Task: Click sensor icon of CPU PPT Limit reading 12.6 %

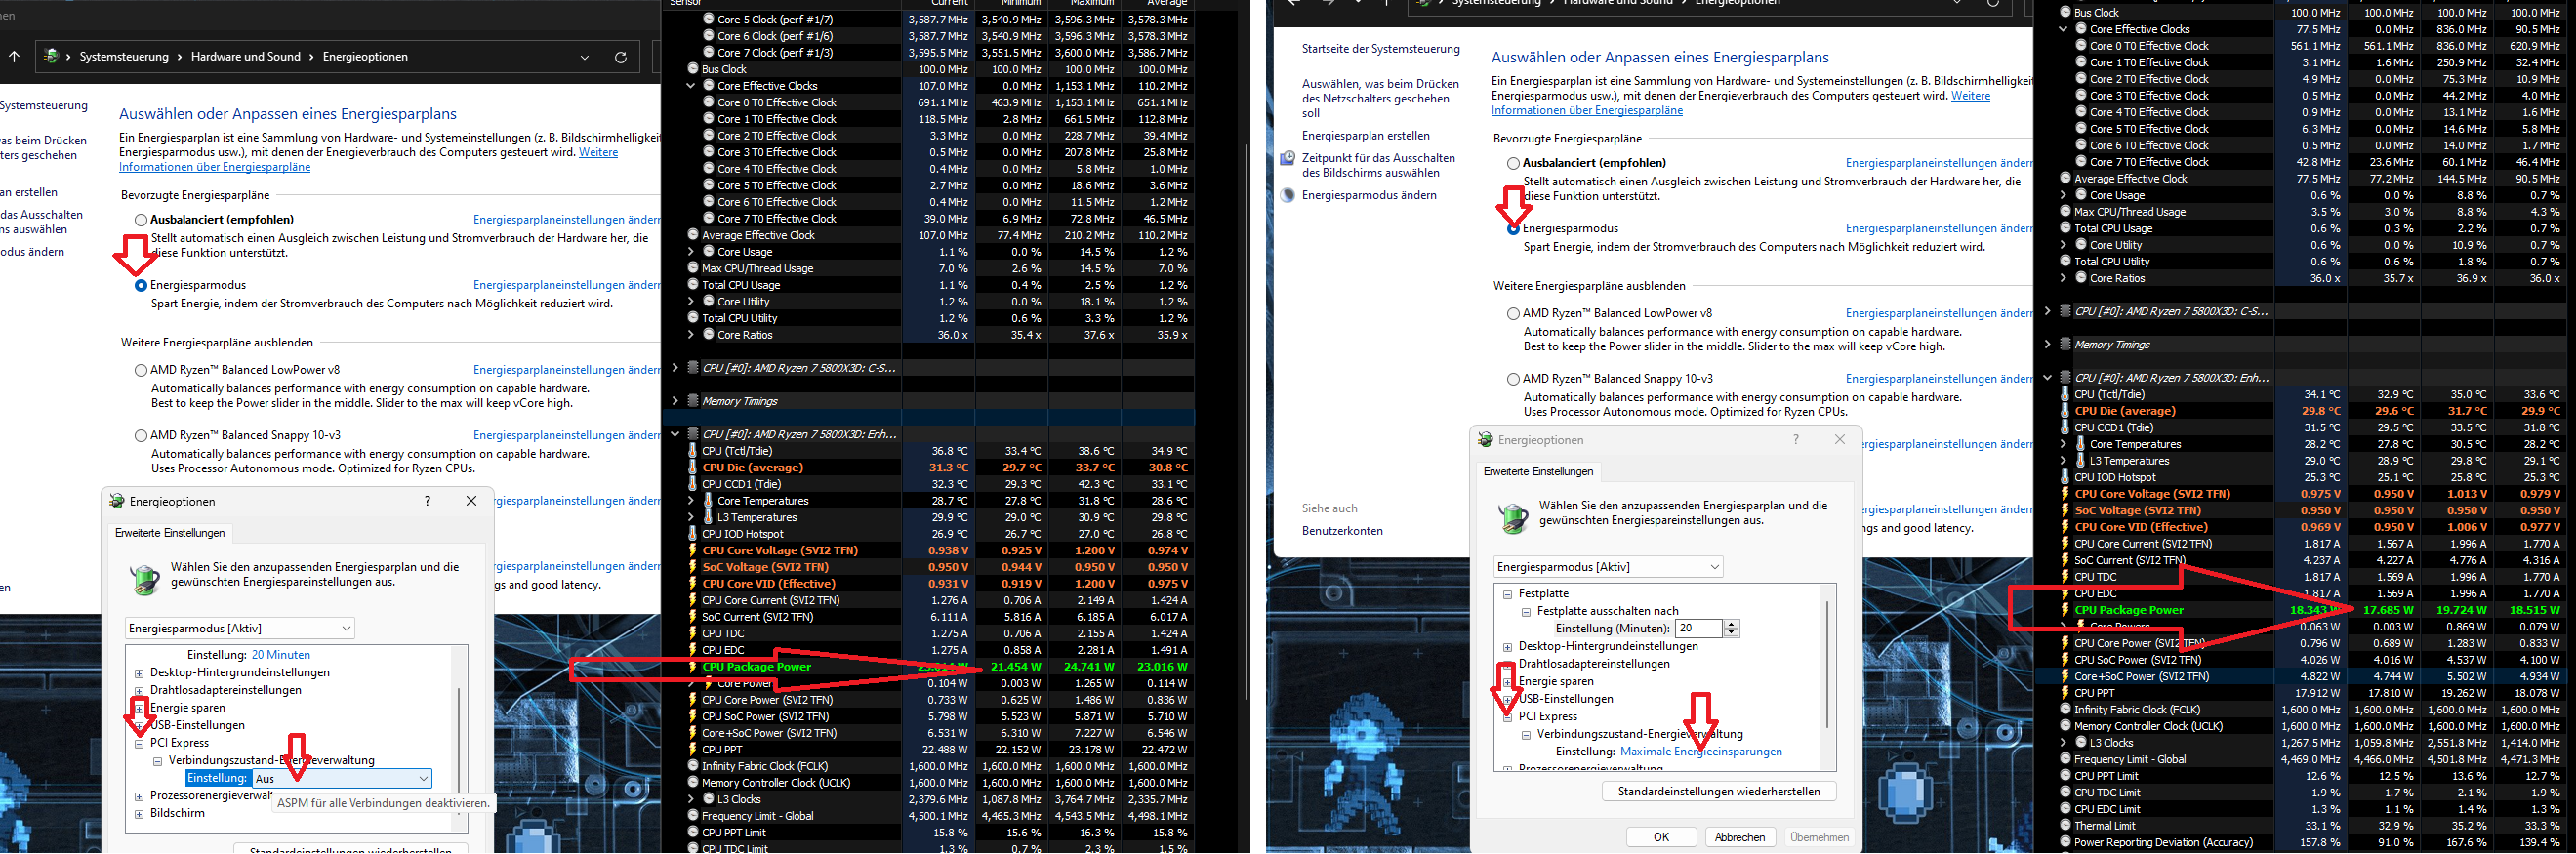Action: pyautogui.click(x=2065, y=776)
